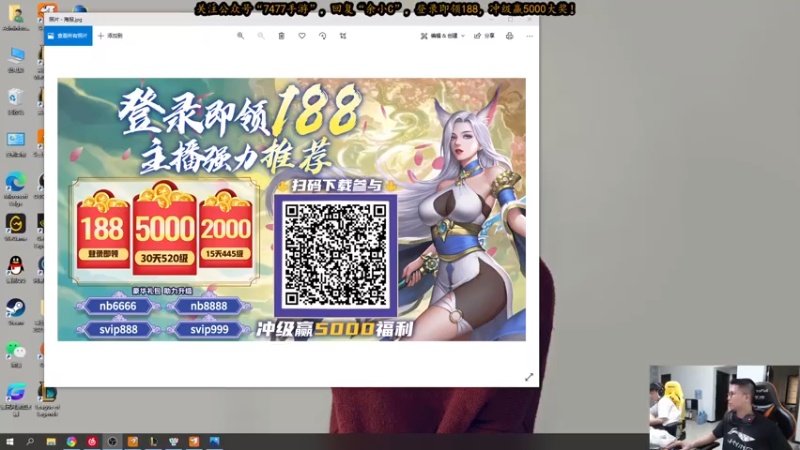Open This PC desktop icon
This screenshot has height=450, width=800.
[x=16, y=59]
